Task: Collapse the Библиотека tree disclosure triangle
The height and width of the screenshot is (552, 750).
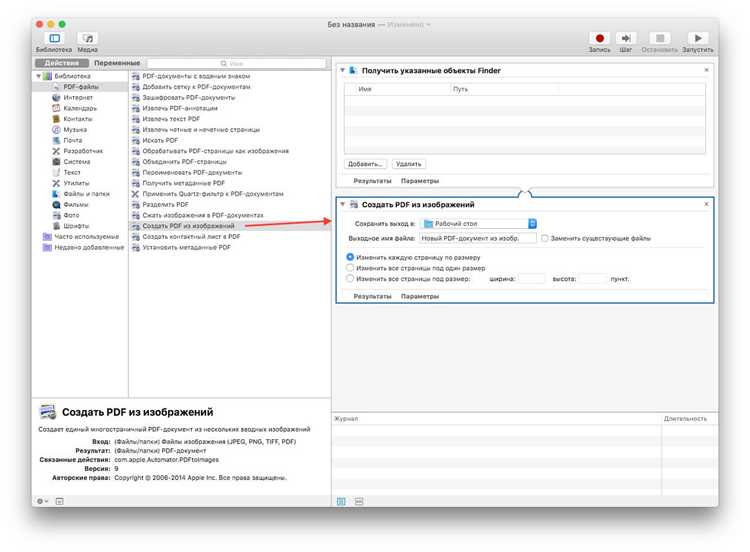Action: click(38, 76)
